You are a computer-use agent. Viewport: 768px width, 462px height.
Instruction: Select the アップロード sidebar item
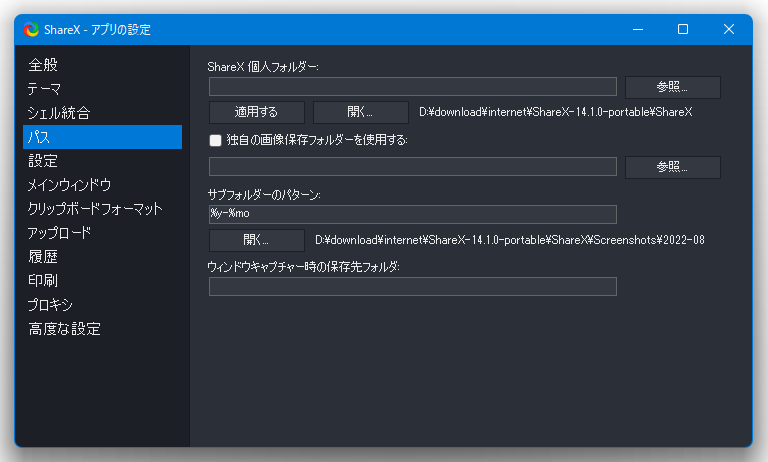coord(102,233)
